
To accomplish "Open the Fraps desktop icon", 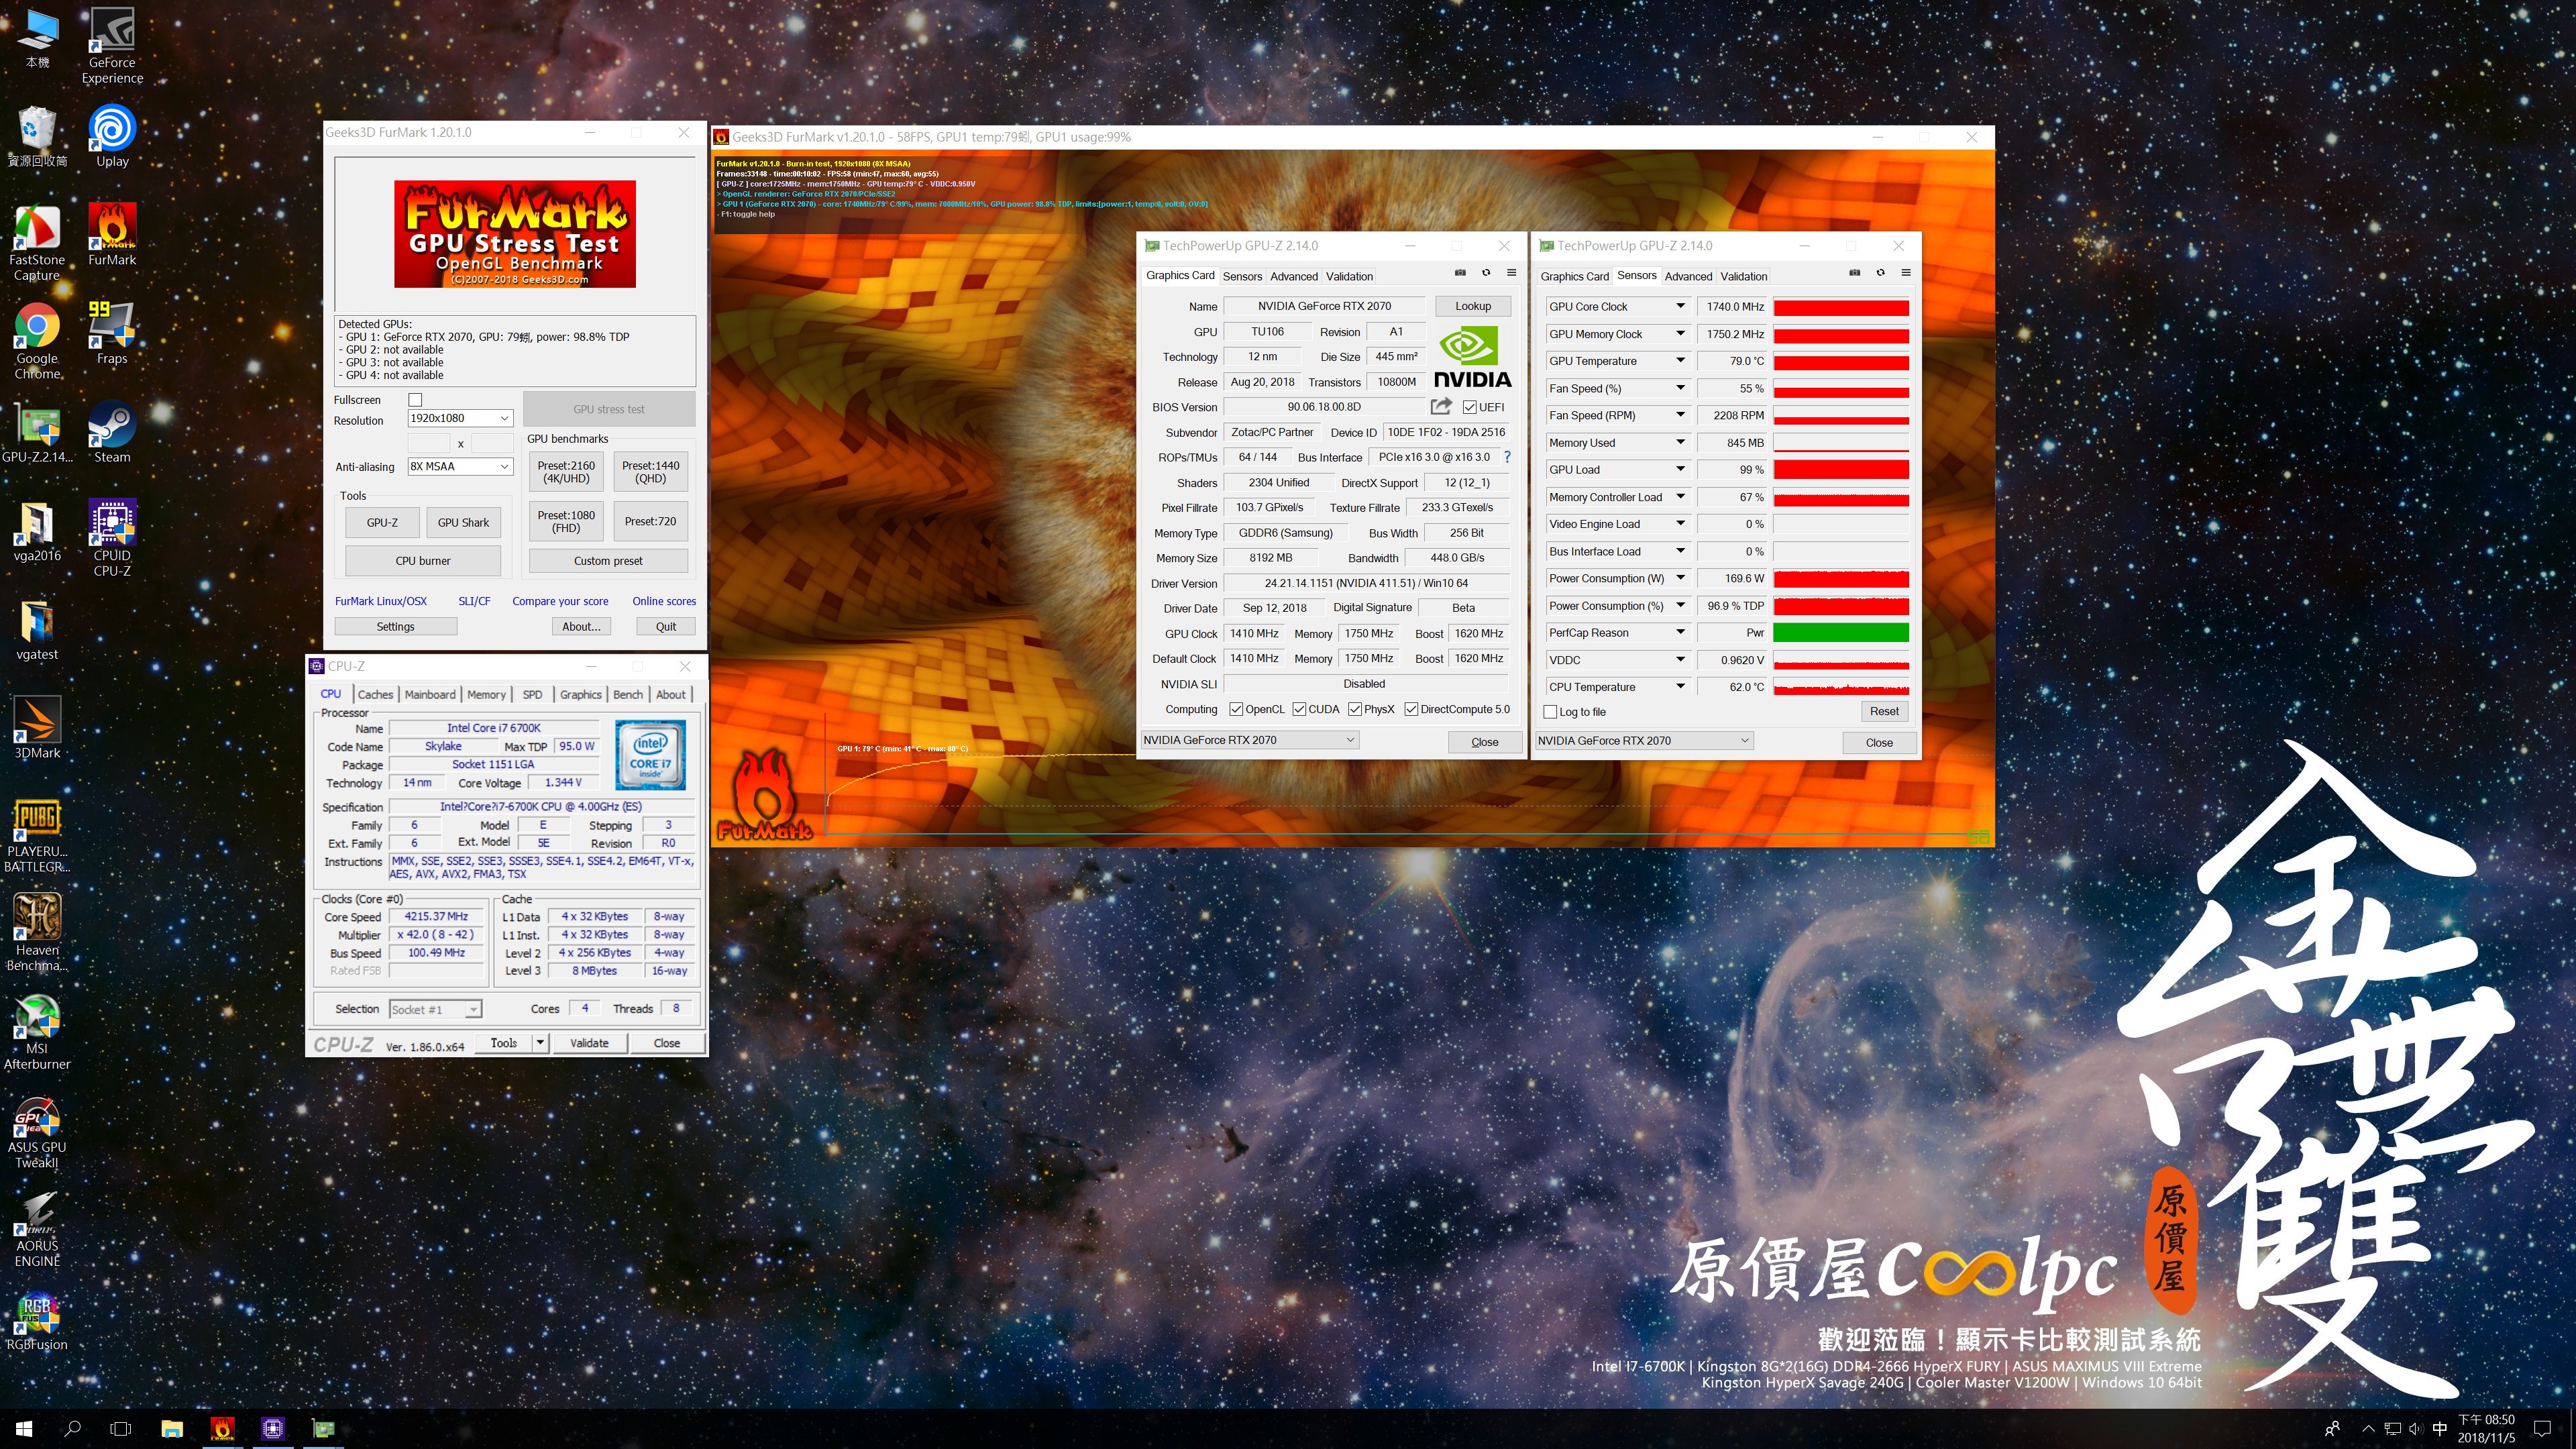I will pyautogui.click(x=112, y=333).
